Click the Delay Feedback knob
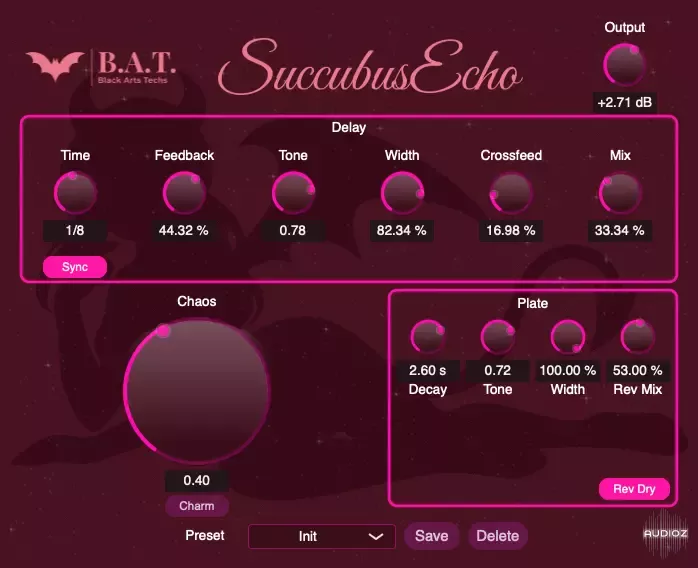This screenshot has height=568, width=698. pyautogui.click(x=184, y=193)
